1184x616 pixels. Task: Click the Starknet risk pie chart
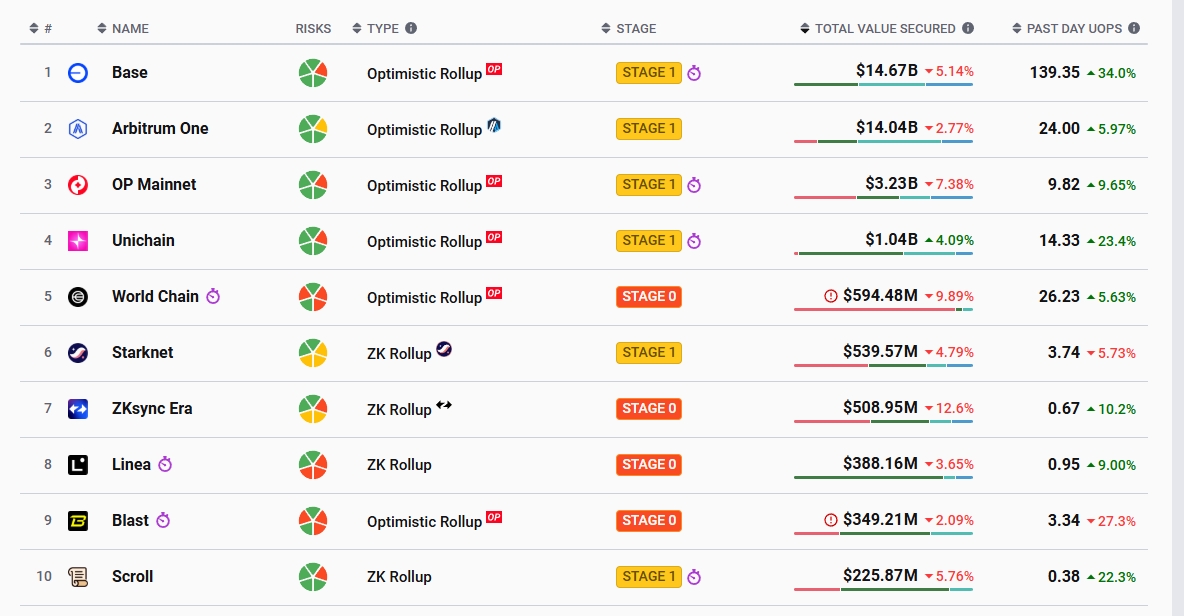313,353
